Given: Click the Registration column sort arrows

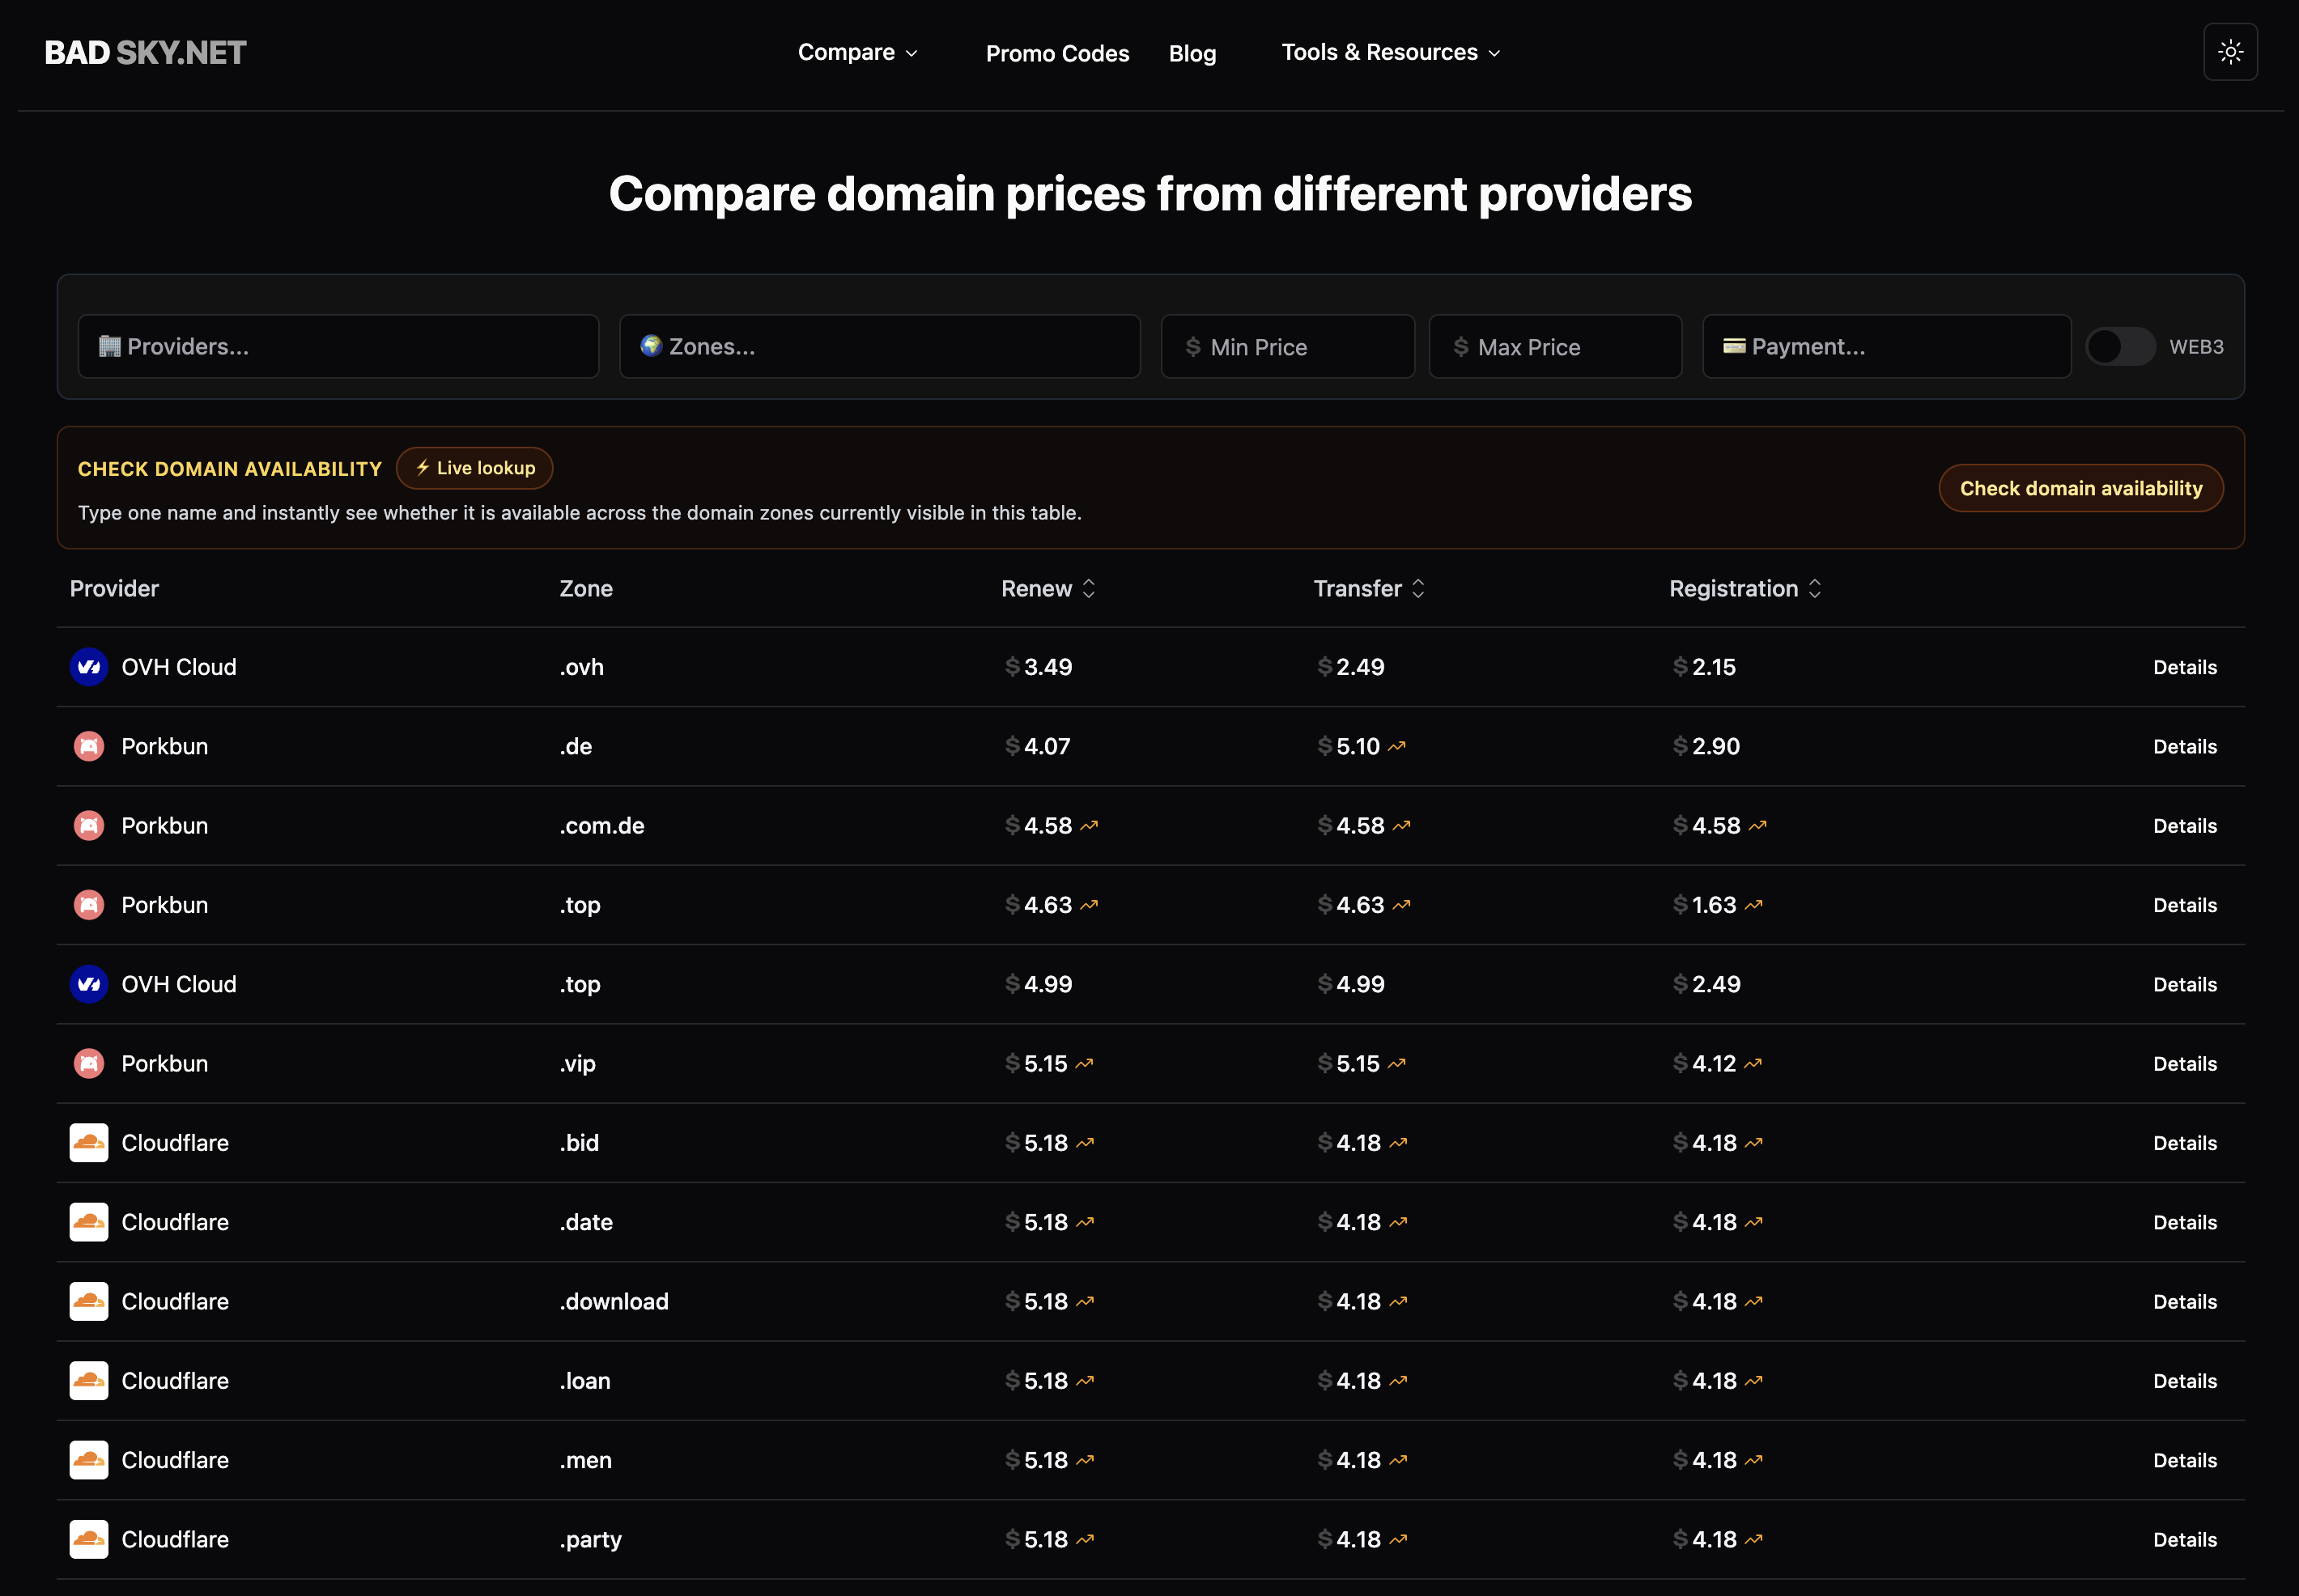Looking at the screenshot, I should 1815,589.
